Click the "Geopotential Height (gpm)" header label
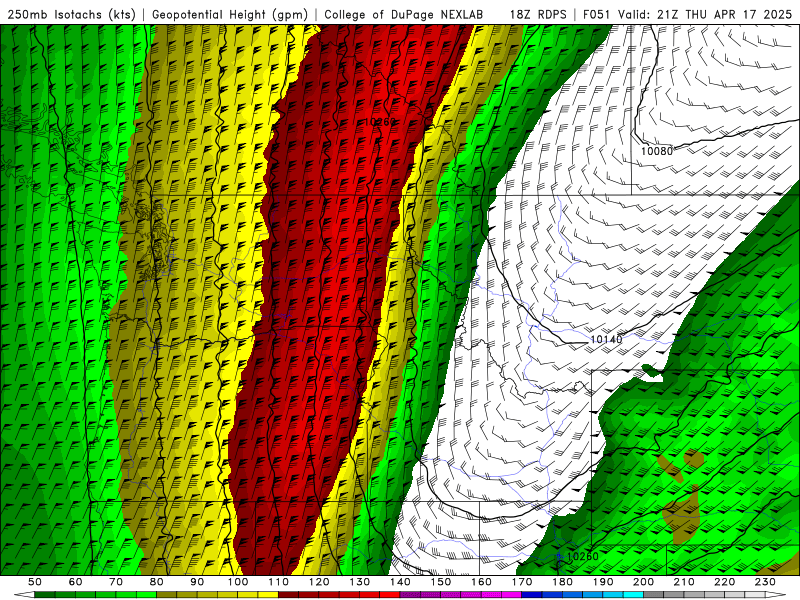Viewport: 800px width, 600px height. click(230, 14)
